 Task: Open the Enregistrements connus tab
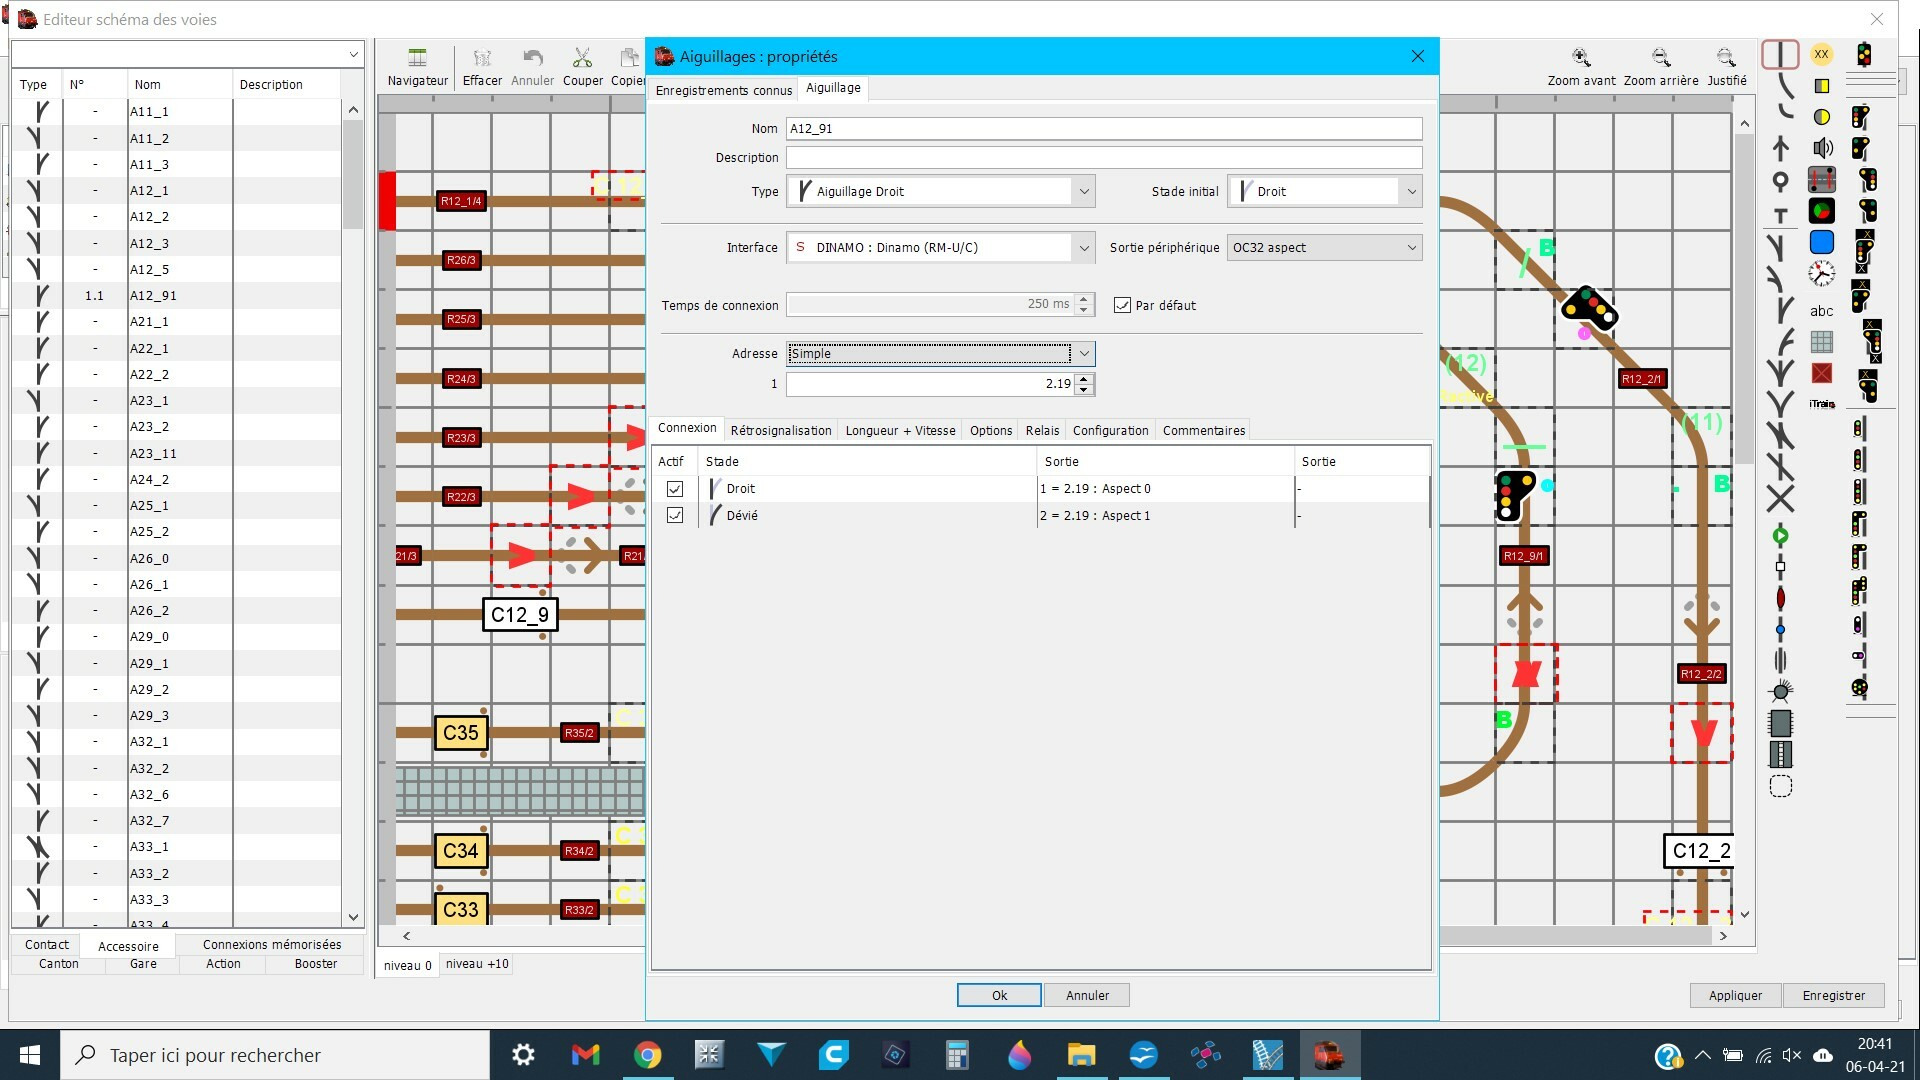723,90
